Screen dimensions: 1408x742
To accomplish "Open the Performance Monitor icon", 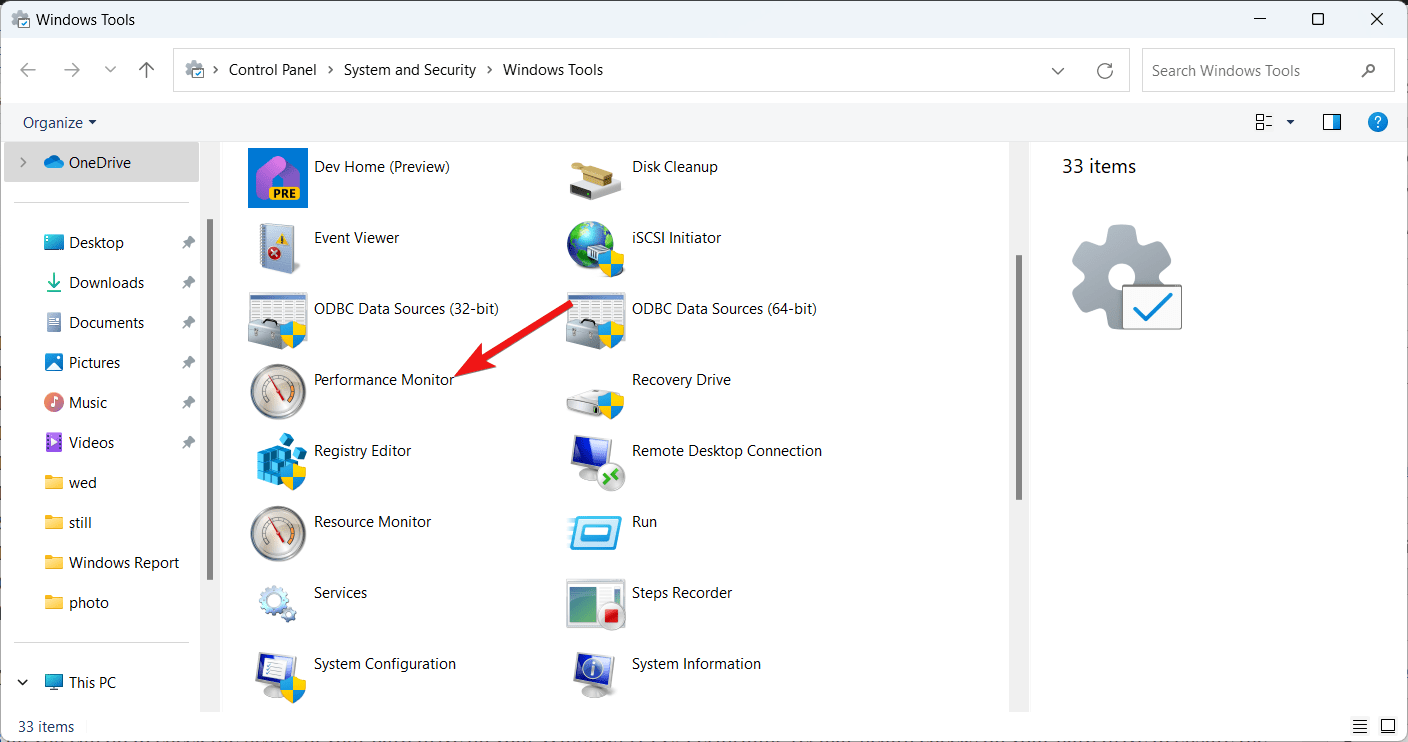I will [x=277, y=391].
